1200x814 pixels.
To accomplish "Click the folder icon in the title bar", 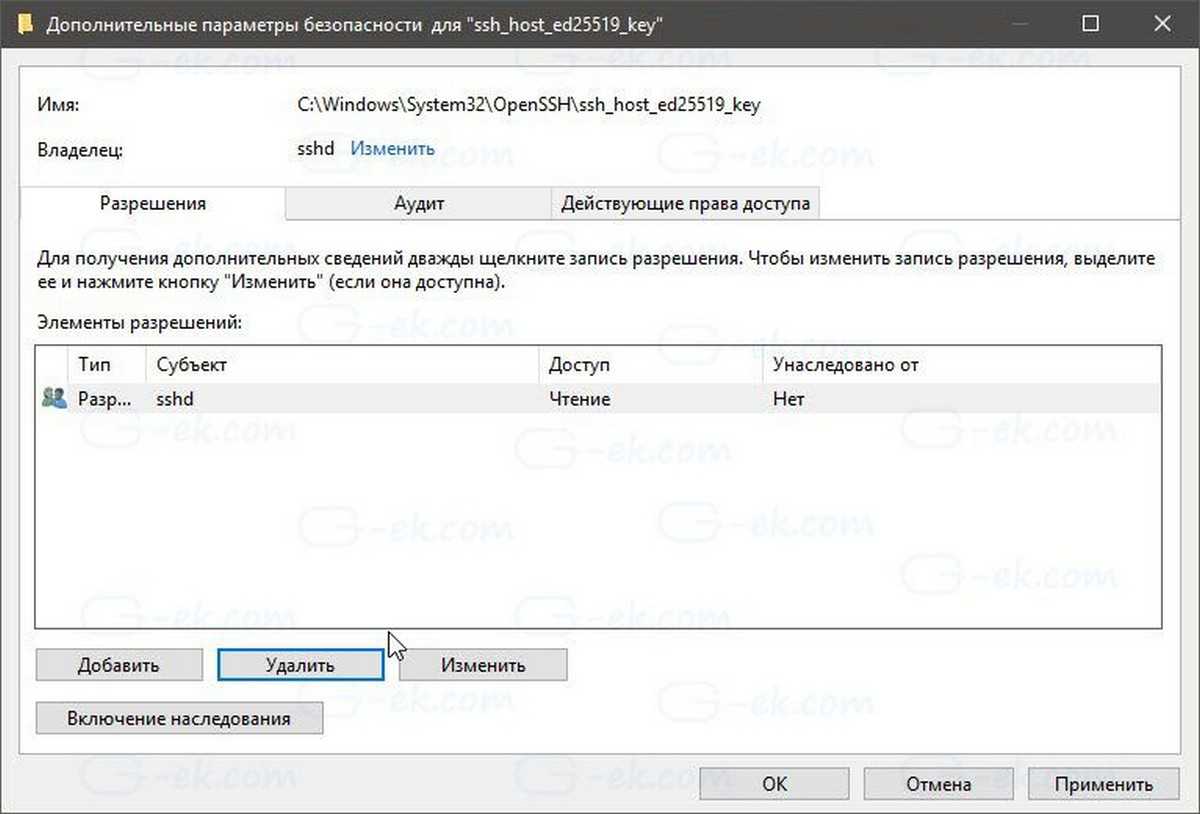I will pyautogui.click(x=25, y=23).
